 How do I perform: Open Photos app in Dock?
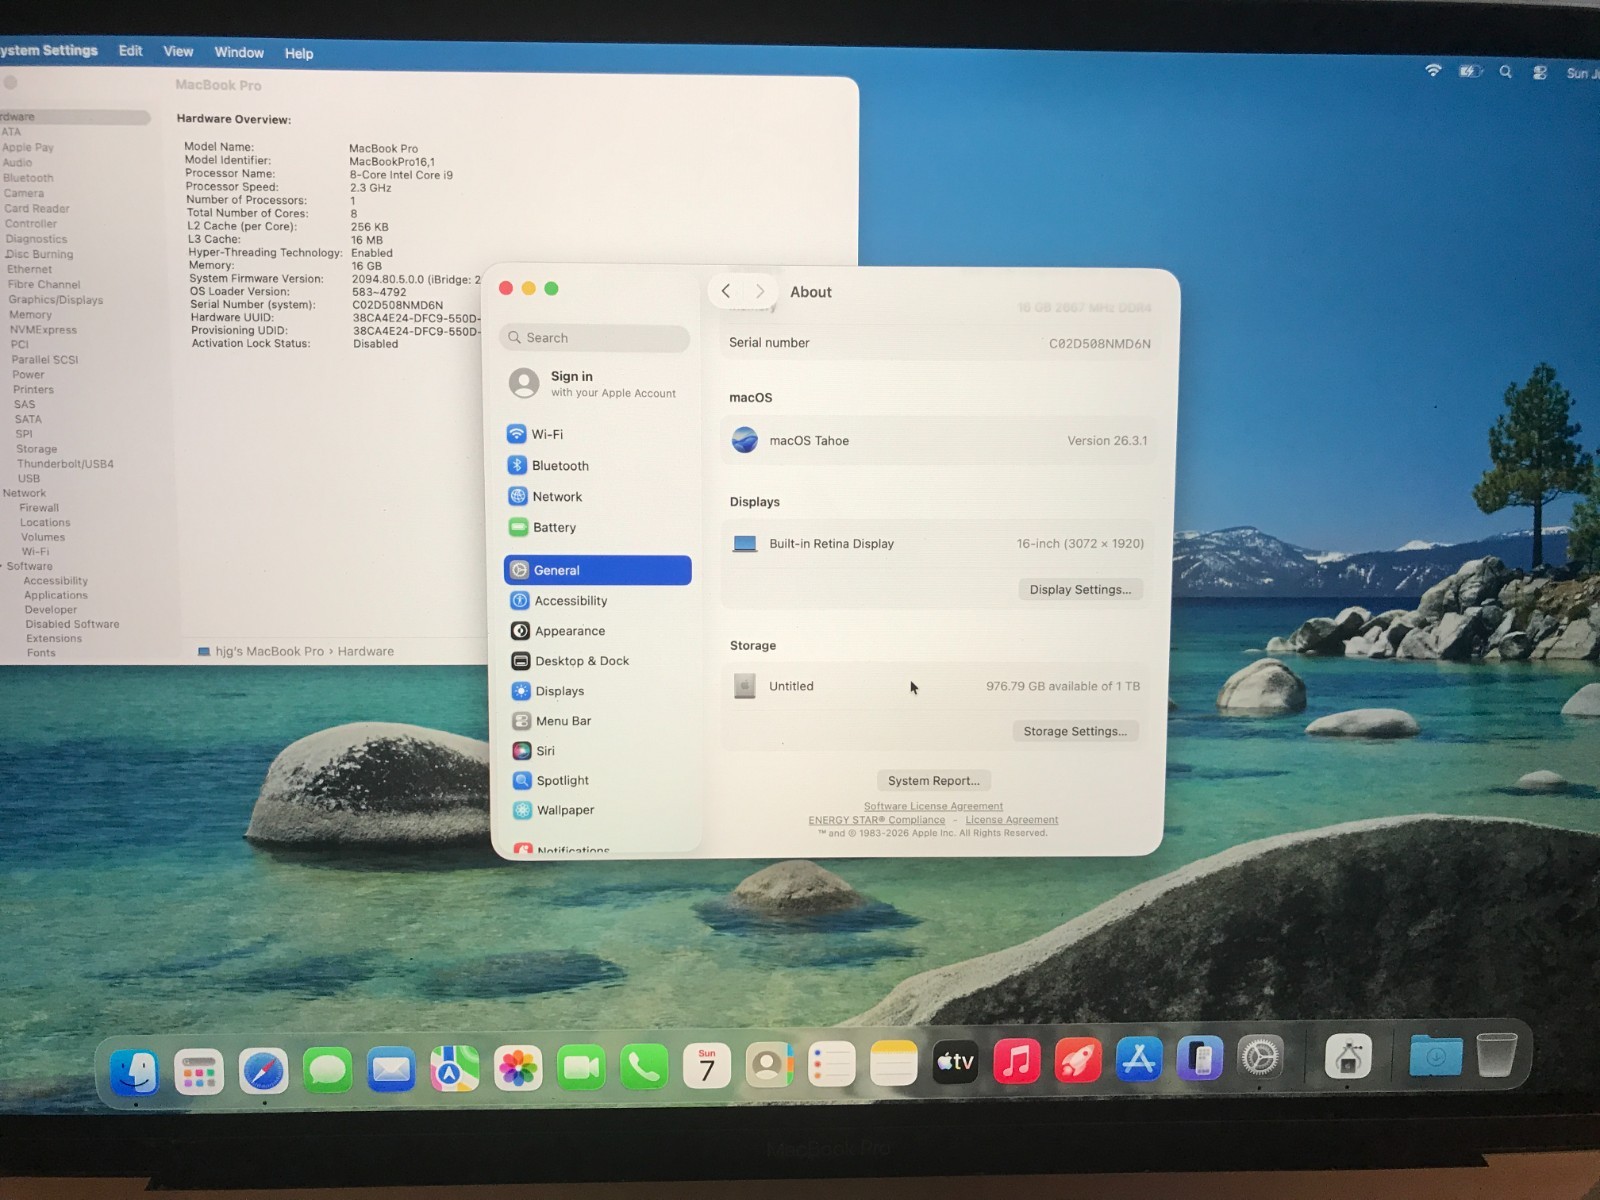coord(518,1069)
